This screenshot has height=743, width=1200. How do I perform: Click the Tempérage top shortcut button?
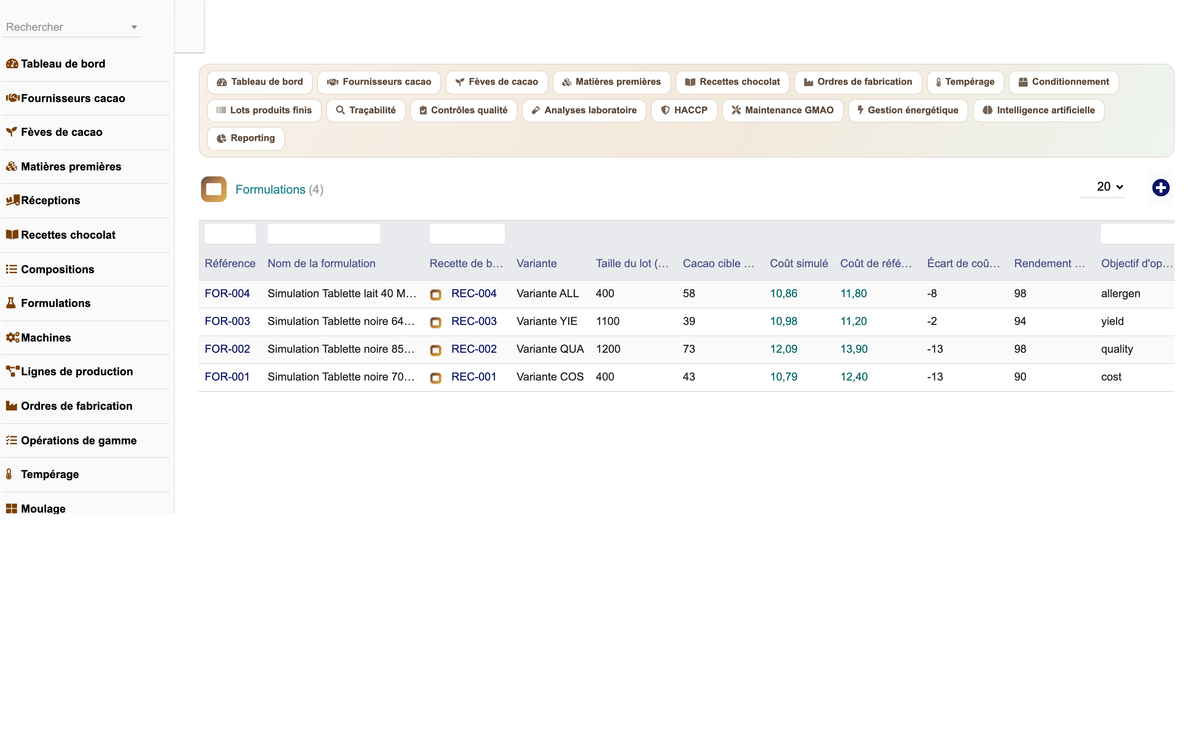(966, 82)
